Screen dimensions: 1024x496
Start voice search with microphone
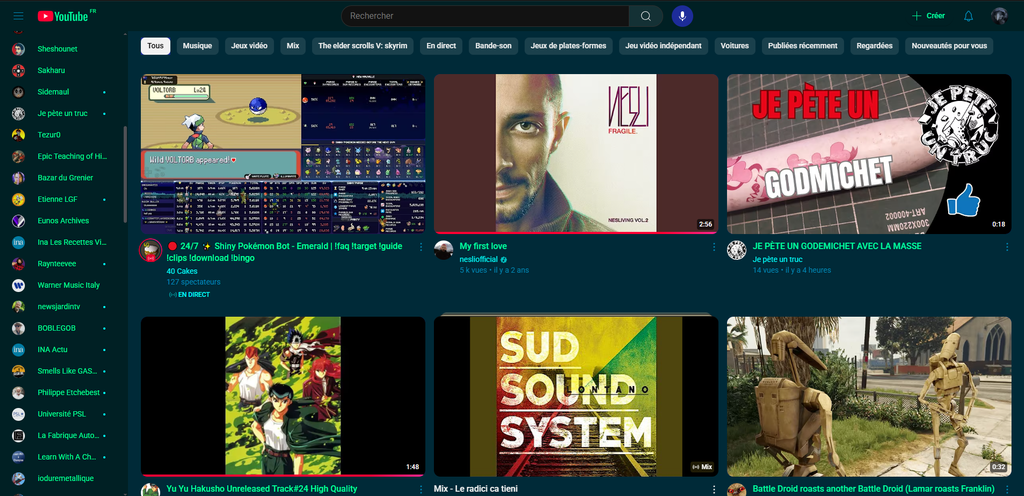point(682,16)
